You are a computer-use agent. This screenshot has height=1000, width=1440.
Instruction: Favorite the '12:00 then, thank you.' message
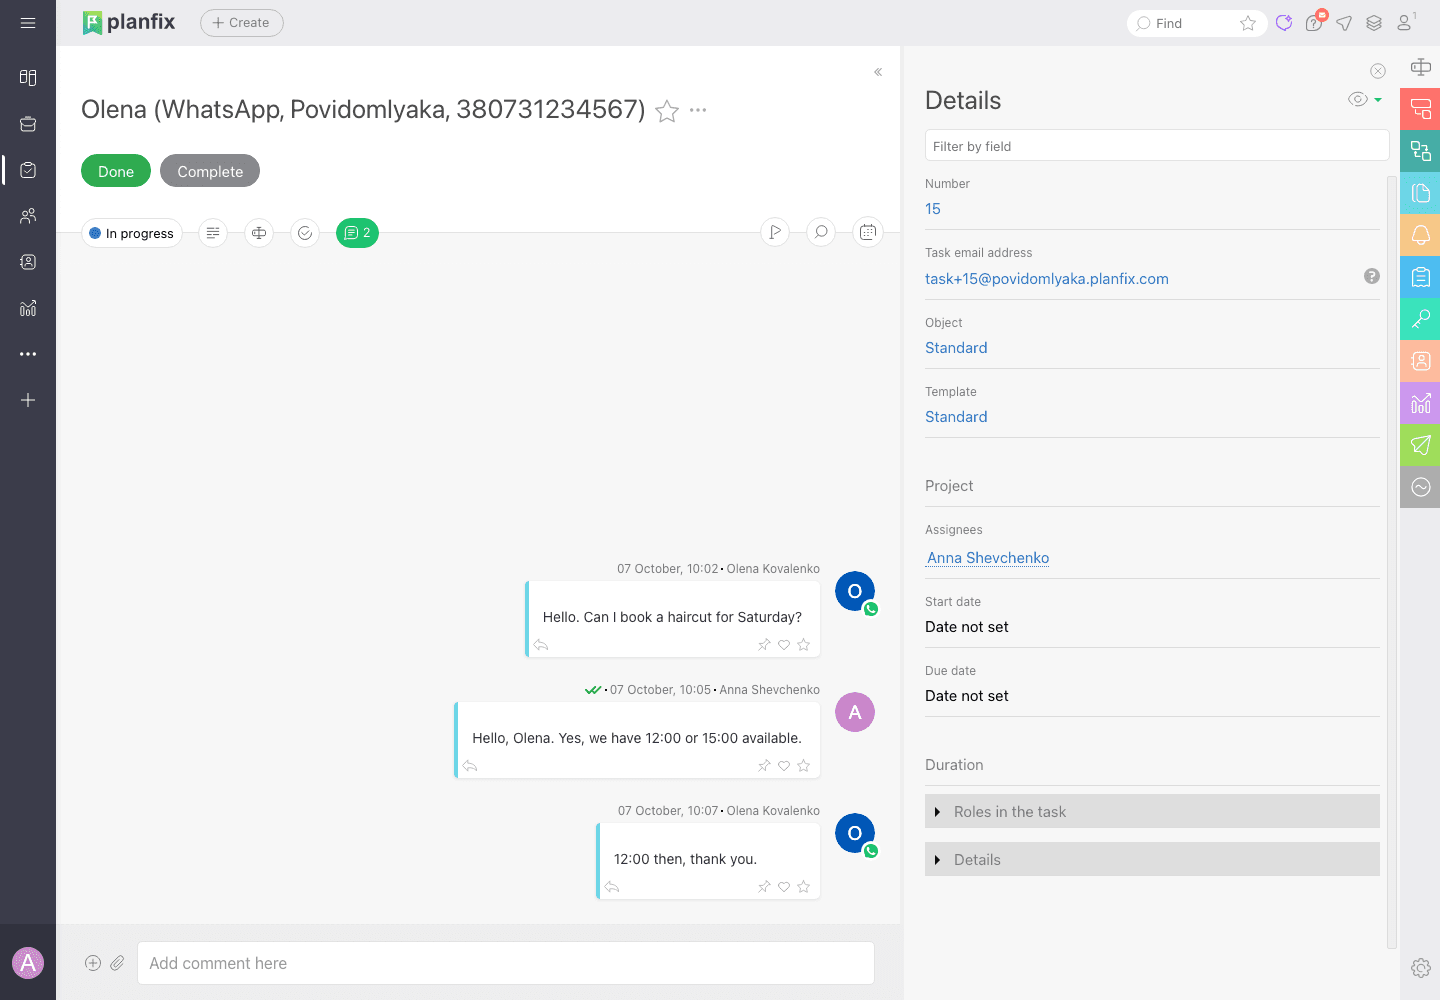[804, 887]
